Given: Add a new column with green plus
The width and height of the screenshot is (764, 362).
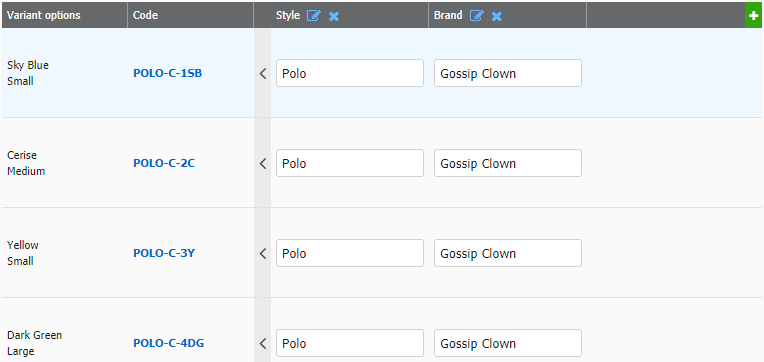Looking at the screenshot, I should (x=754, y=16).
